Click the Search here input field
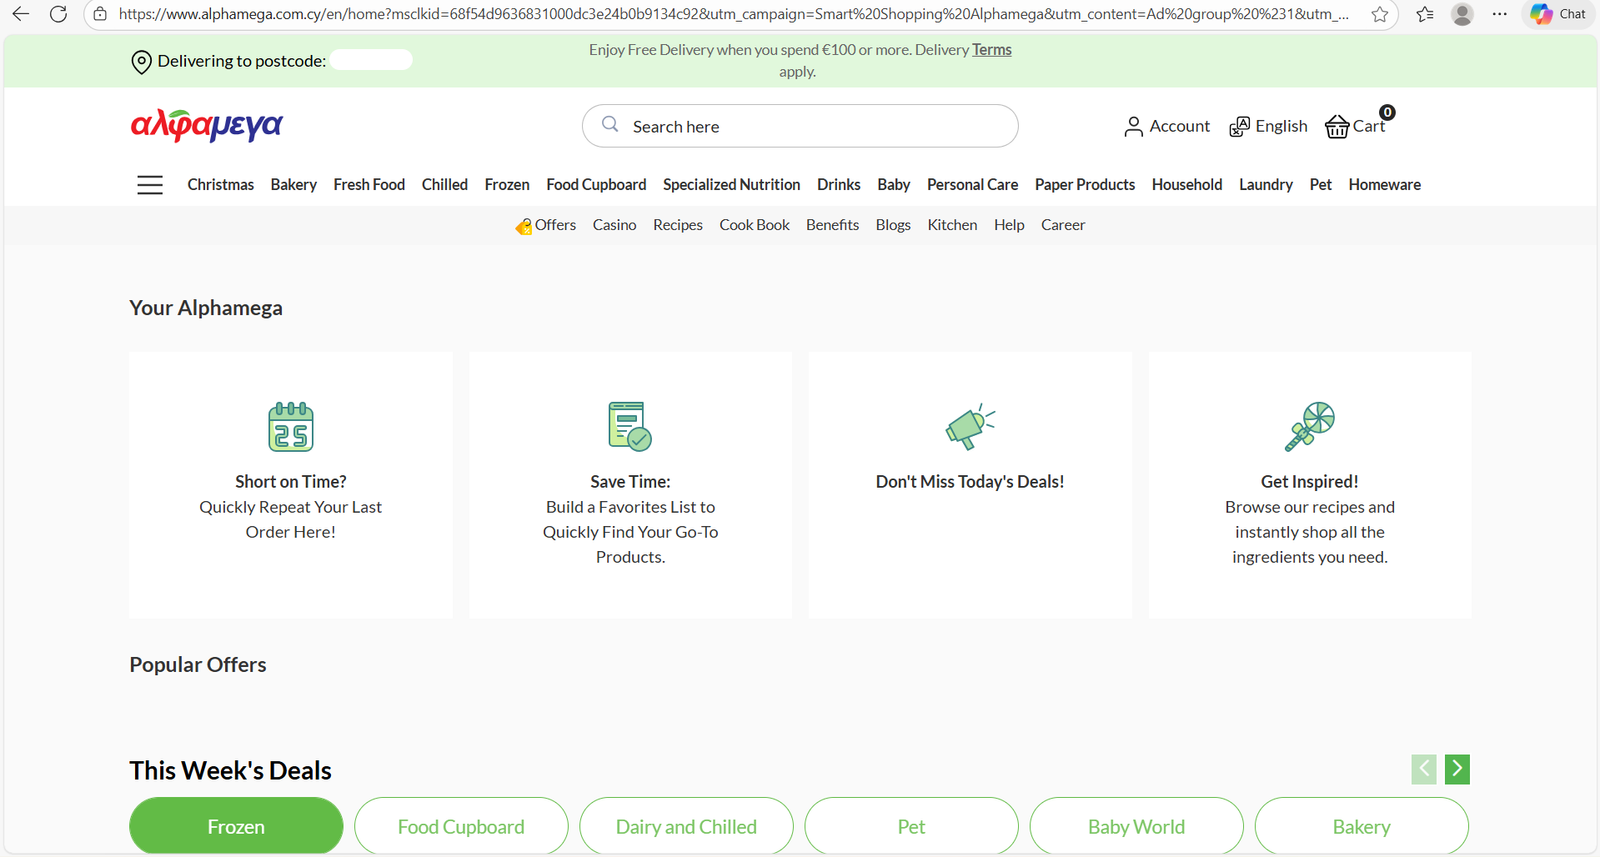The height and width of the screenshot is (857, 1600). 800,126
